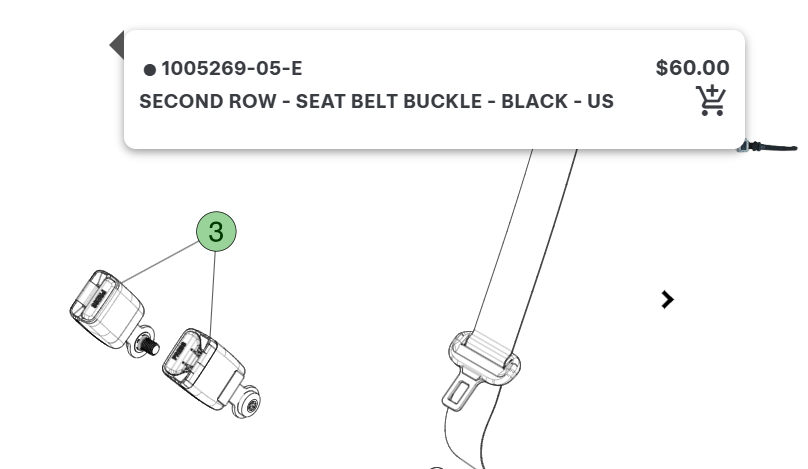Click the right-pointing chevron arrow
The height and width of the screenshot is (469, 808).
[668, 299]
